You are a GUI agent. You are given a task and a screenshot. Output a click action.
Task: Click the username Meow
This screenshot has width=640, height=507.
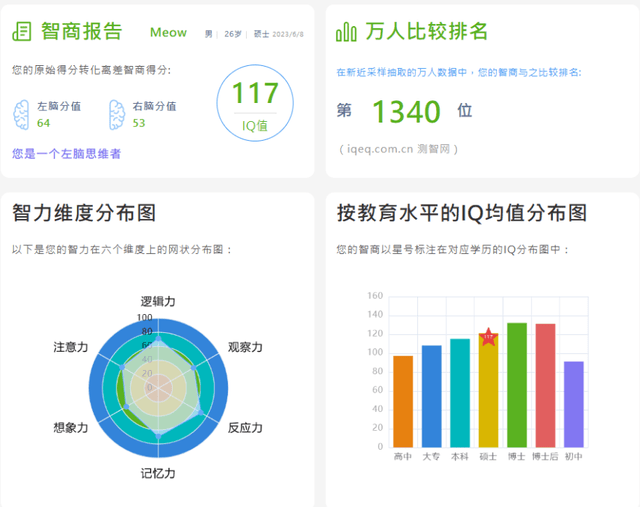tap(168, 32)
